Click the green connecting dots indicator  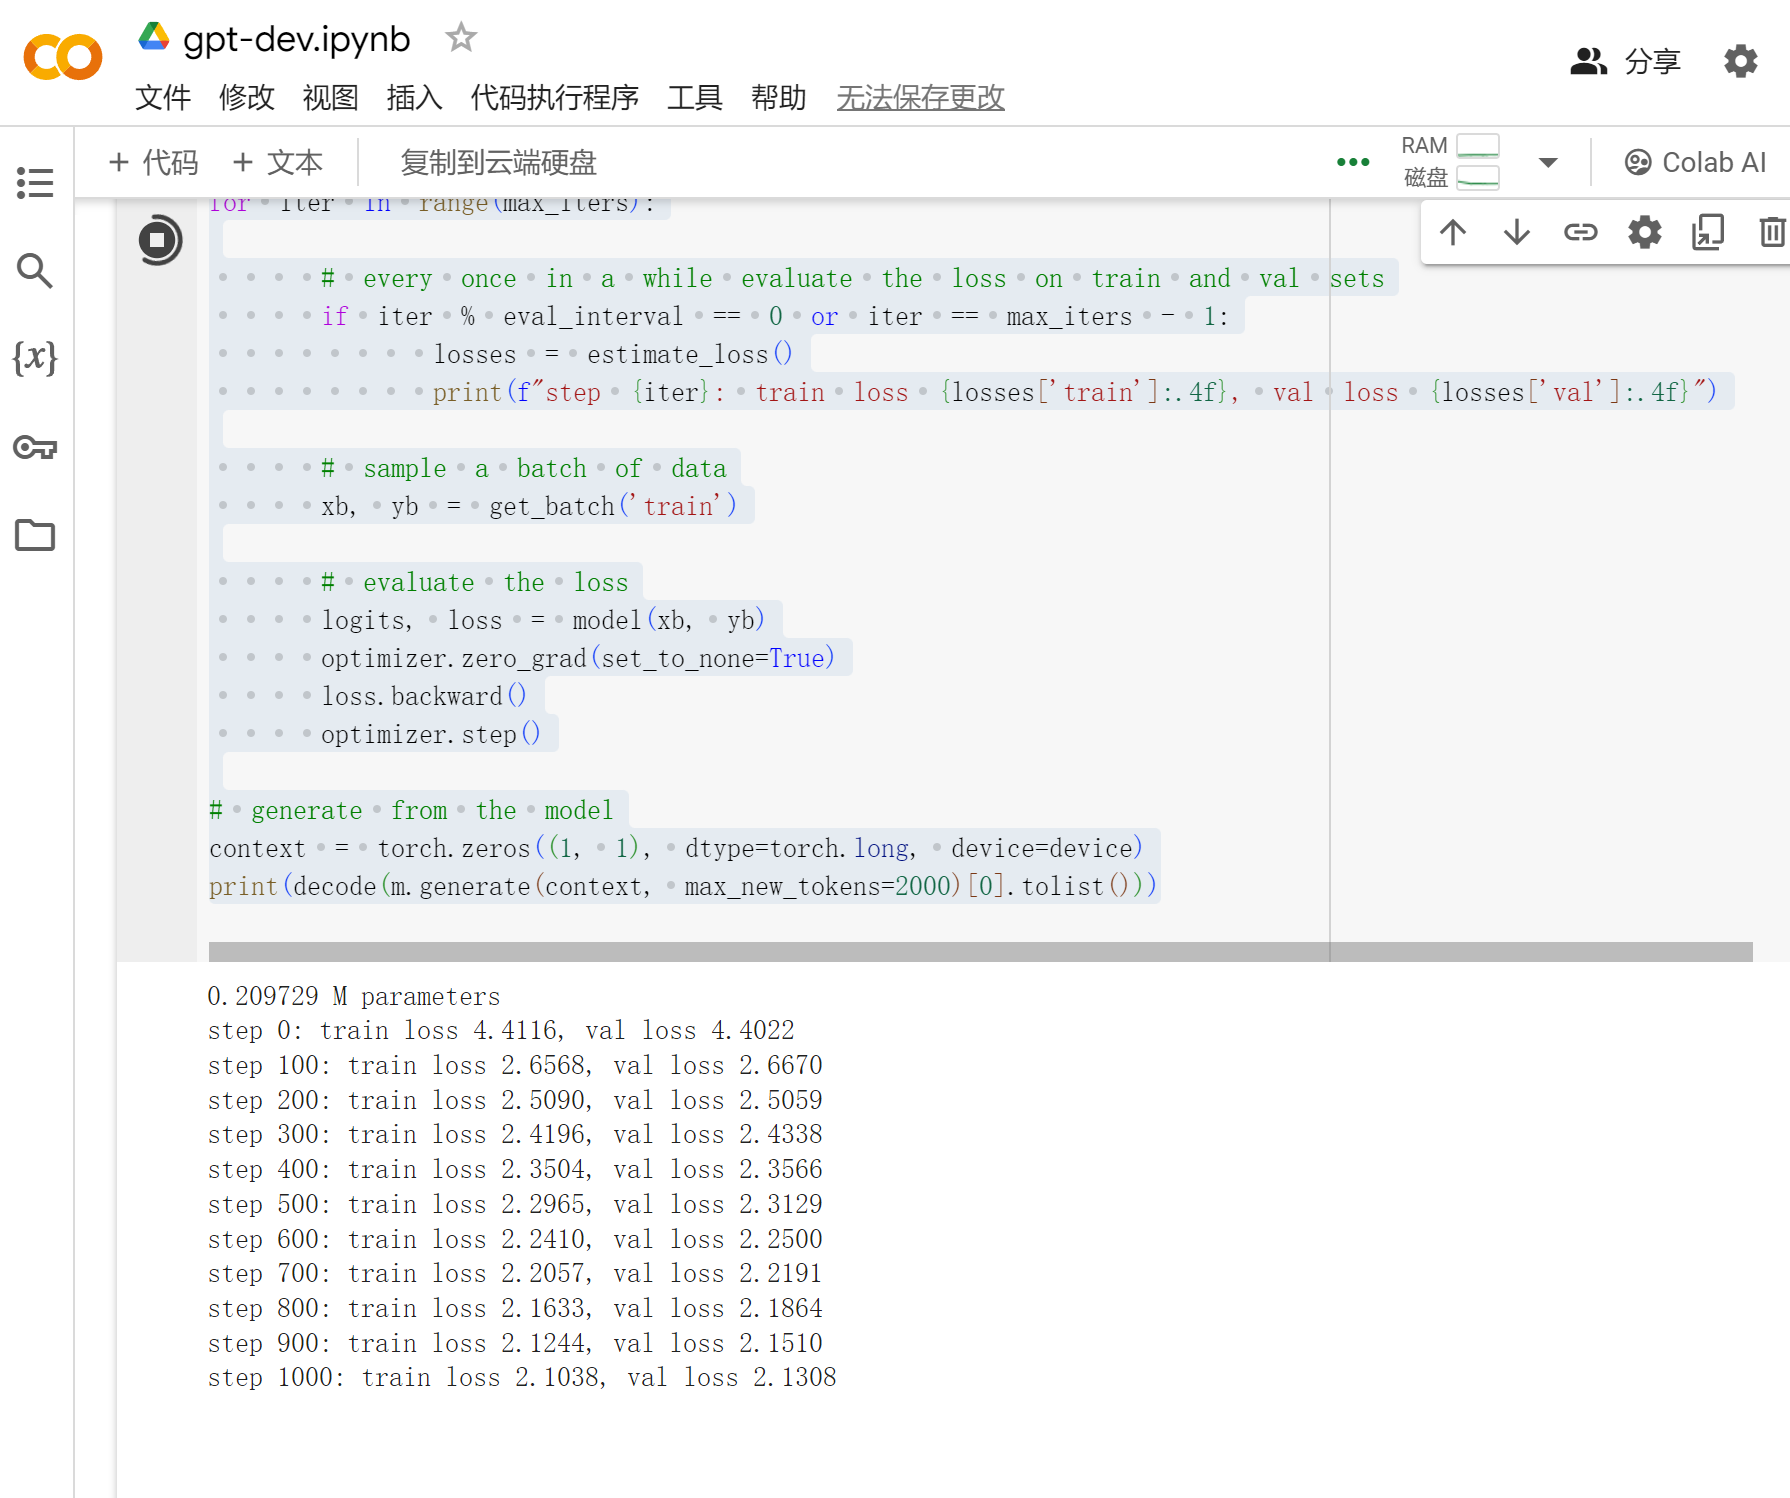[1353, 162]
